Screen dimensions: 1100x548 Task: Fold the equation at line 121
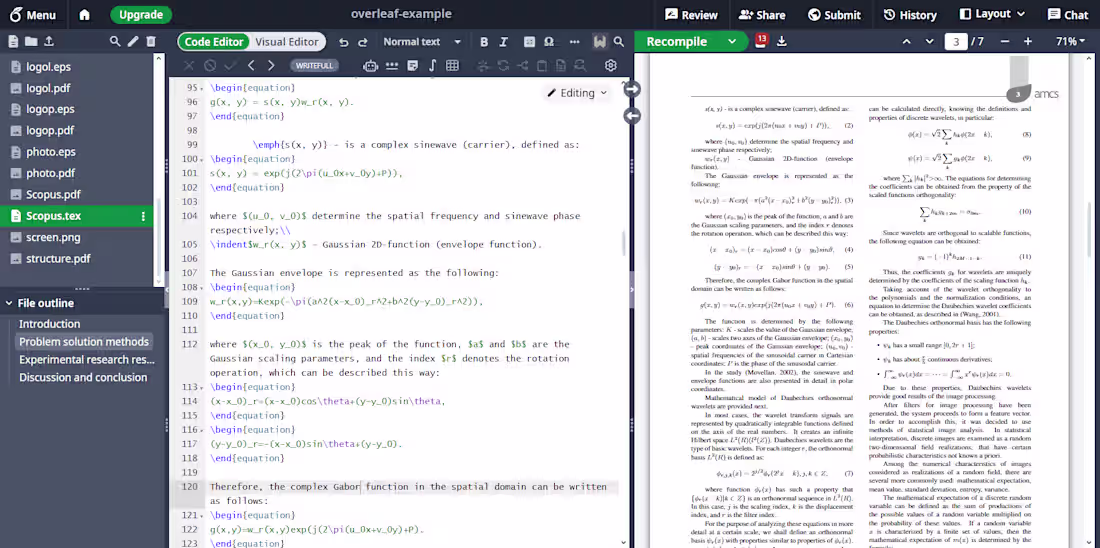point(202,516)
